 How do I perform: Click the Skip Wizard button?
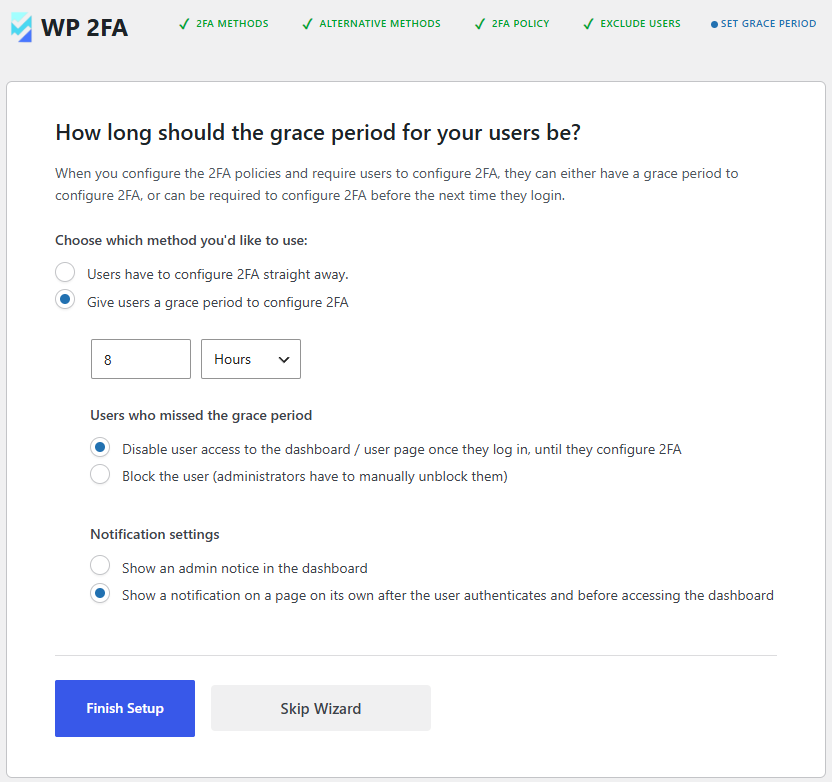(x=321, y=708)
